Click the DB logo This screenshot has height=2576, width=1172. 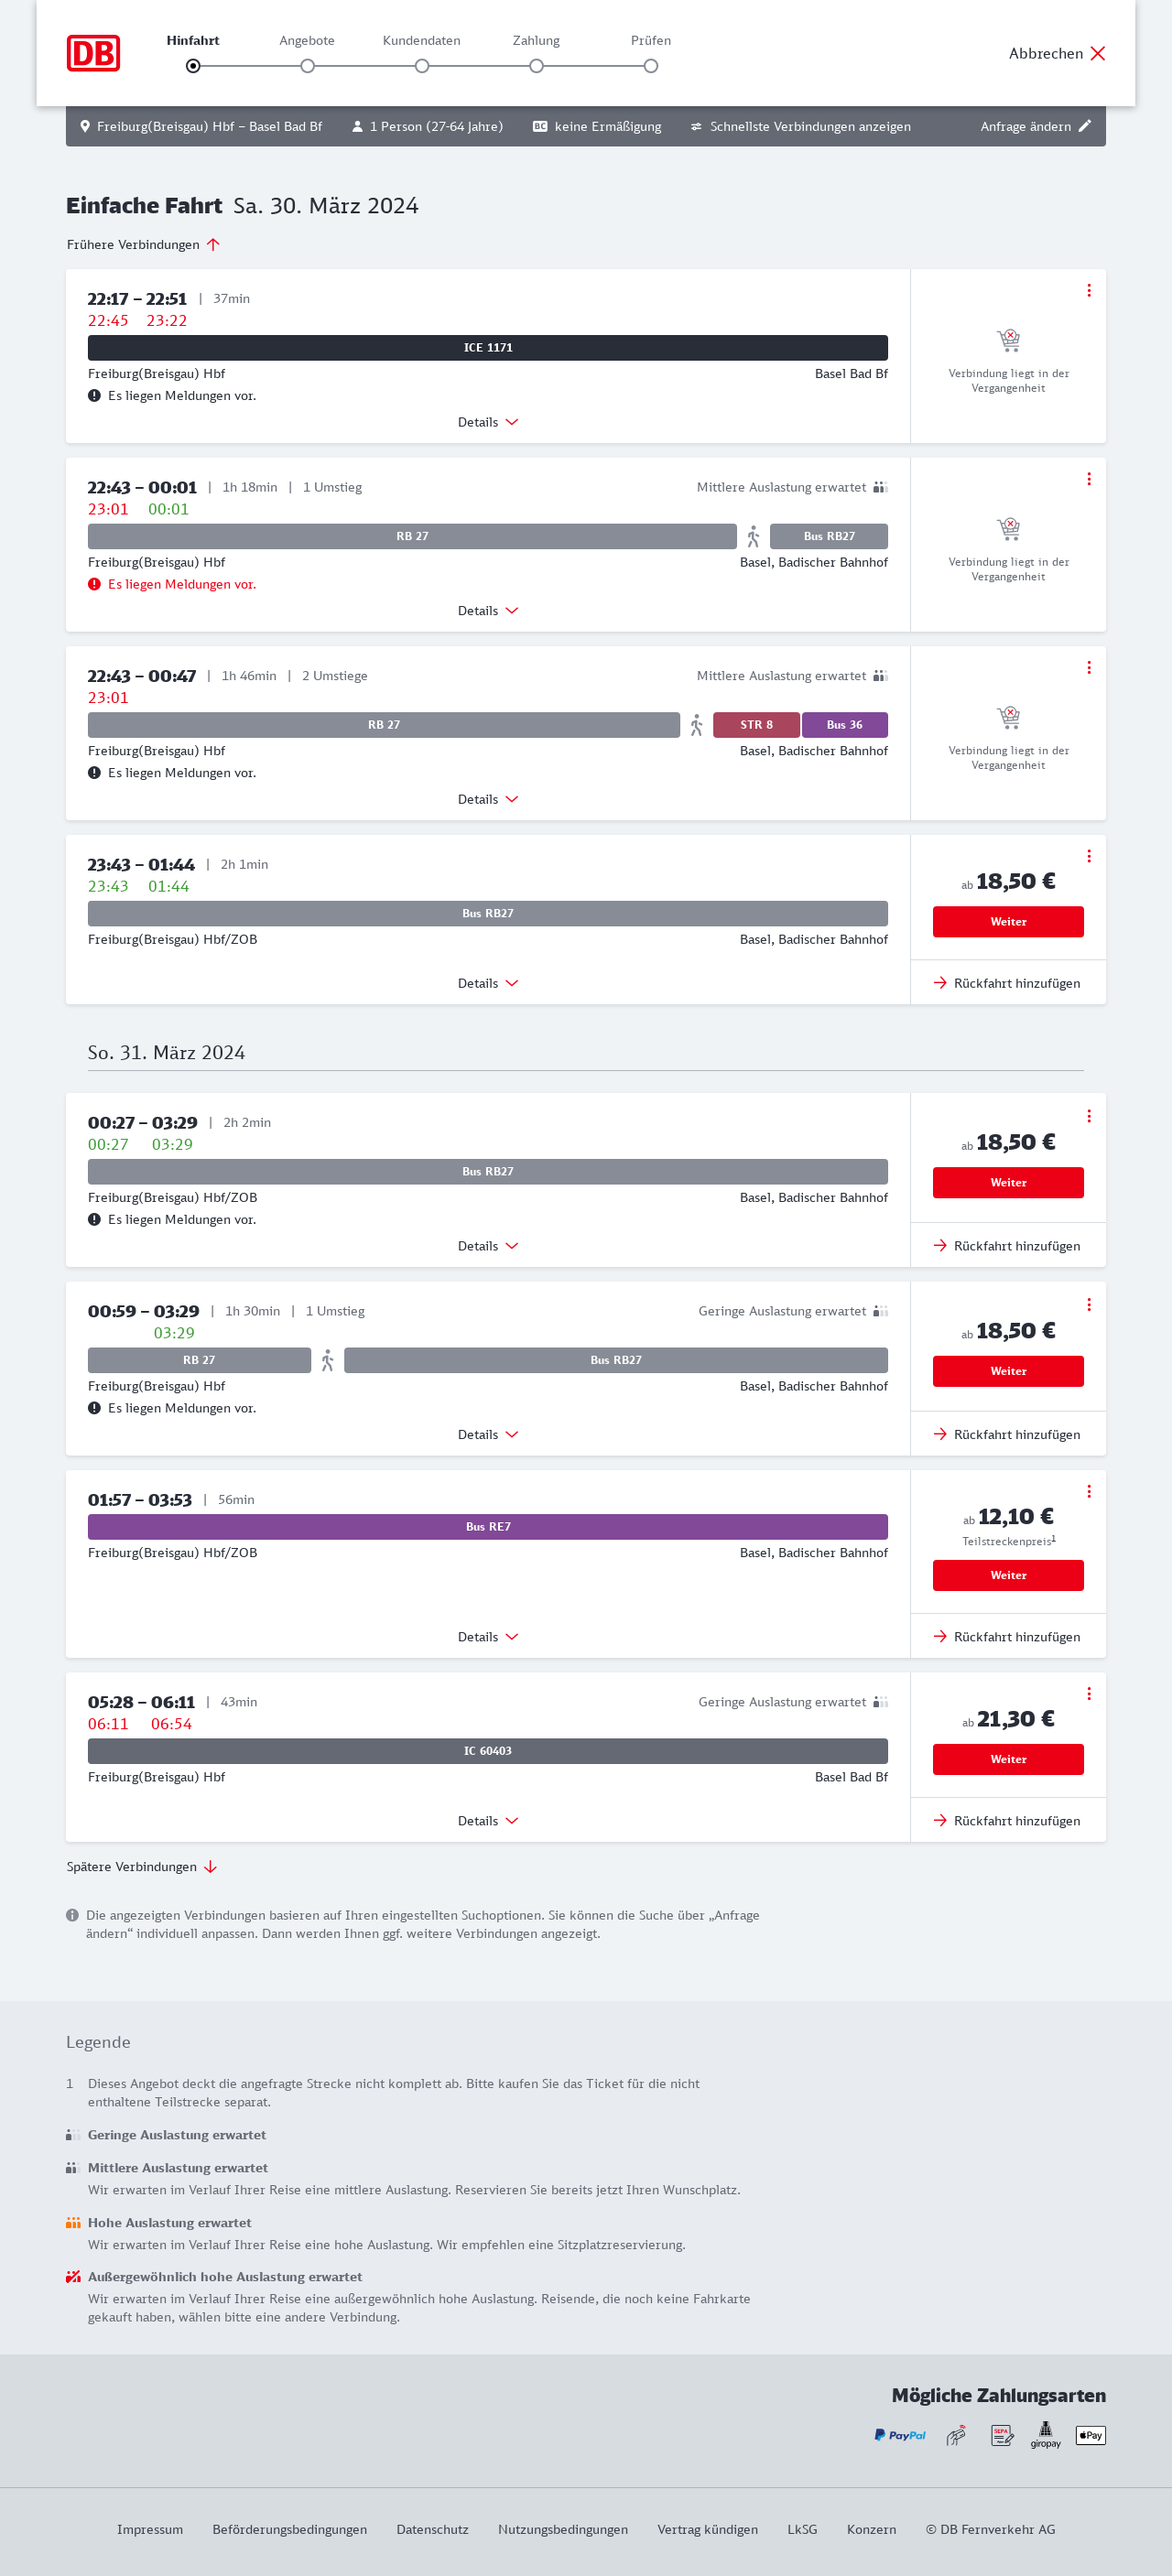click(x=93, y=53)
